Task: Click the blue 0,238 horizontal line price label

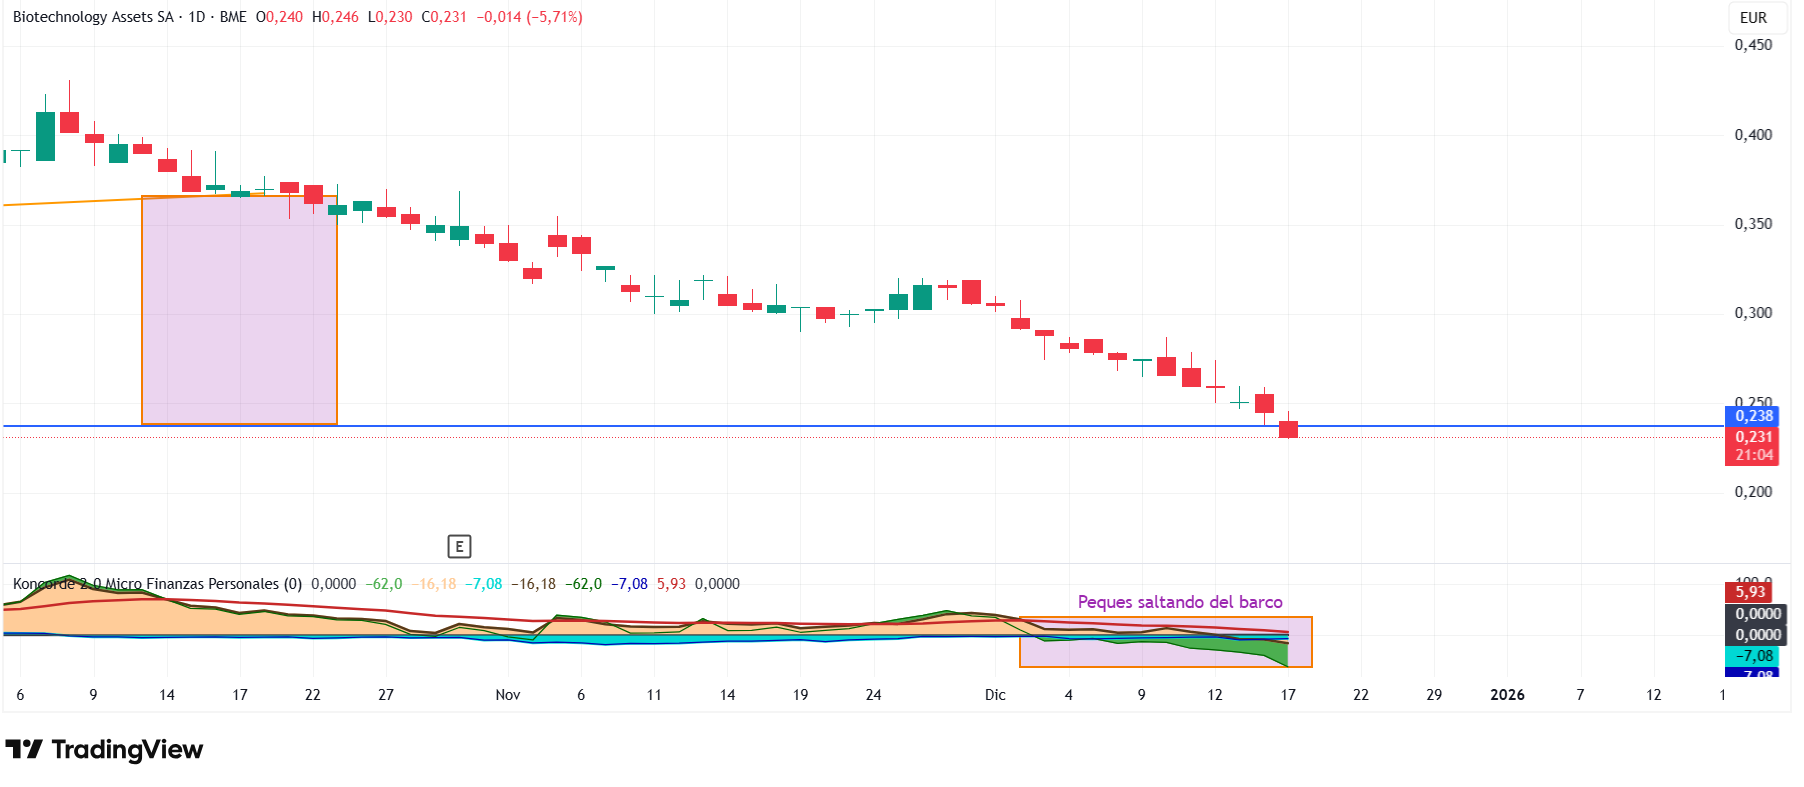Action: coord(1753,416)
